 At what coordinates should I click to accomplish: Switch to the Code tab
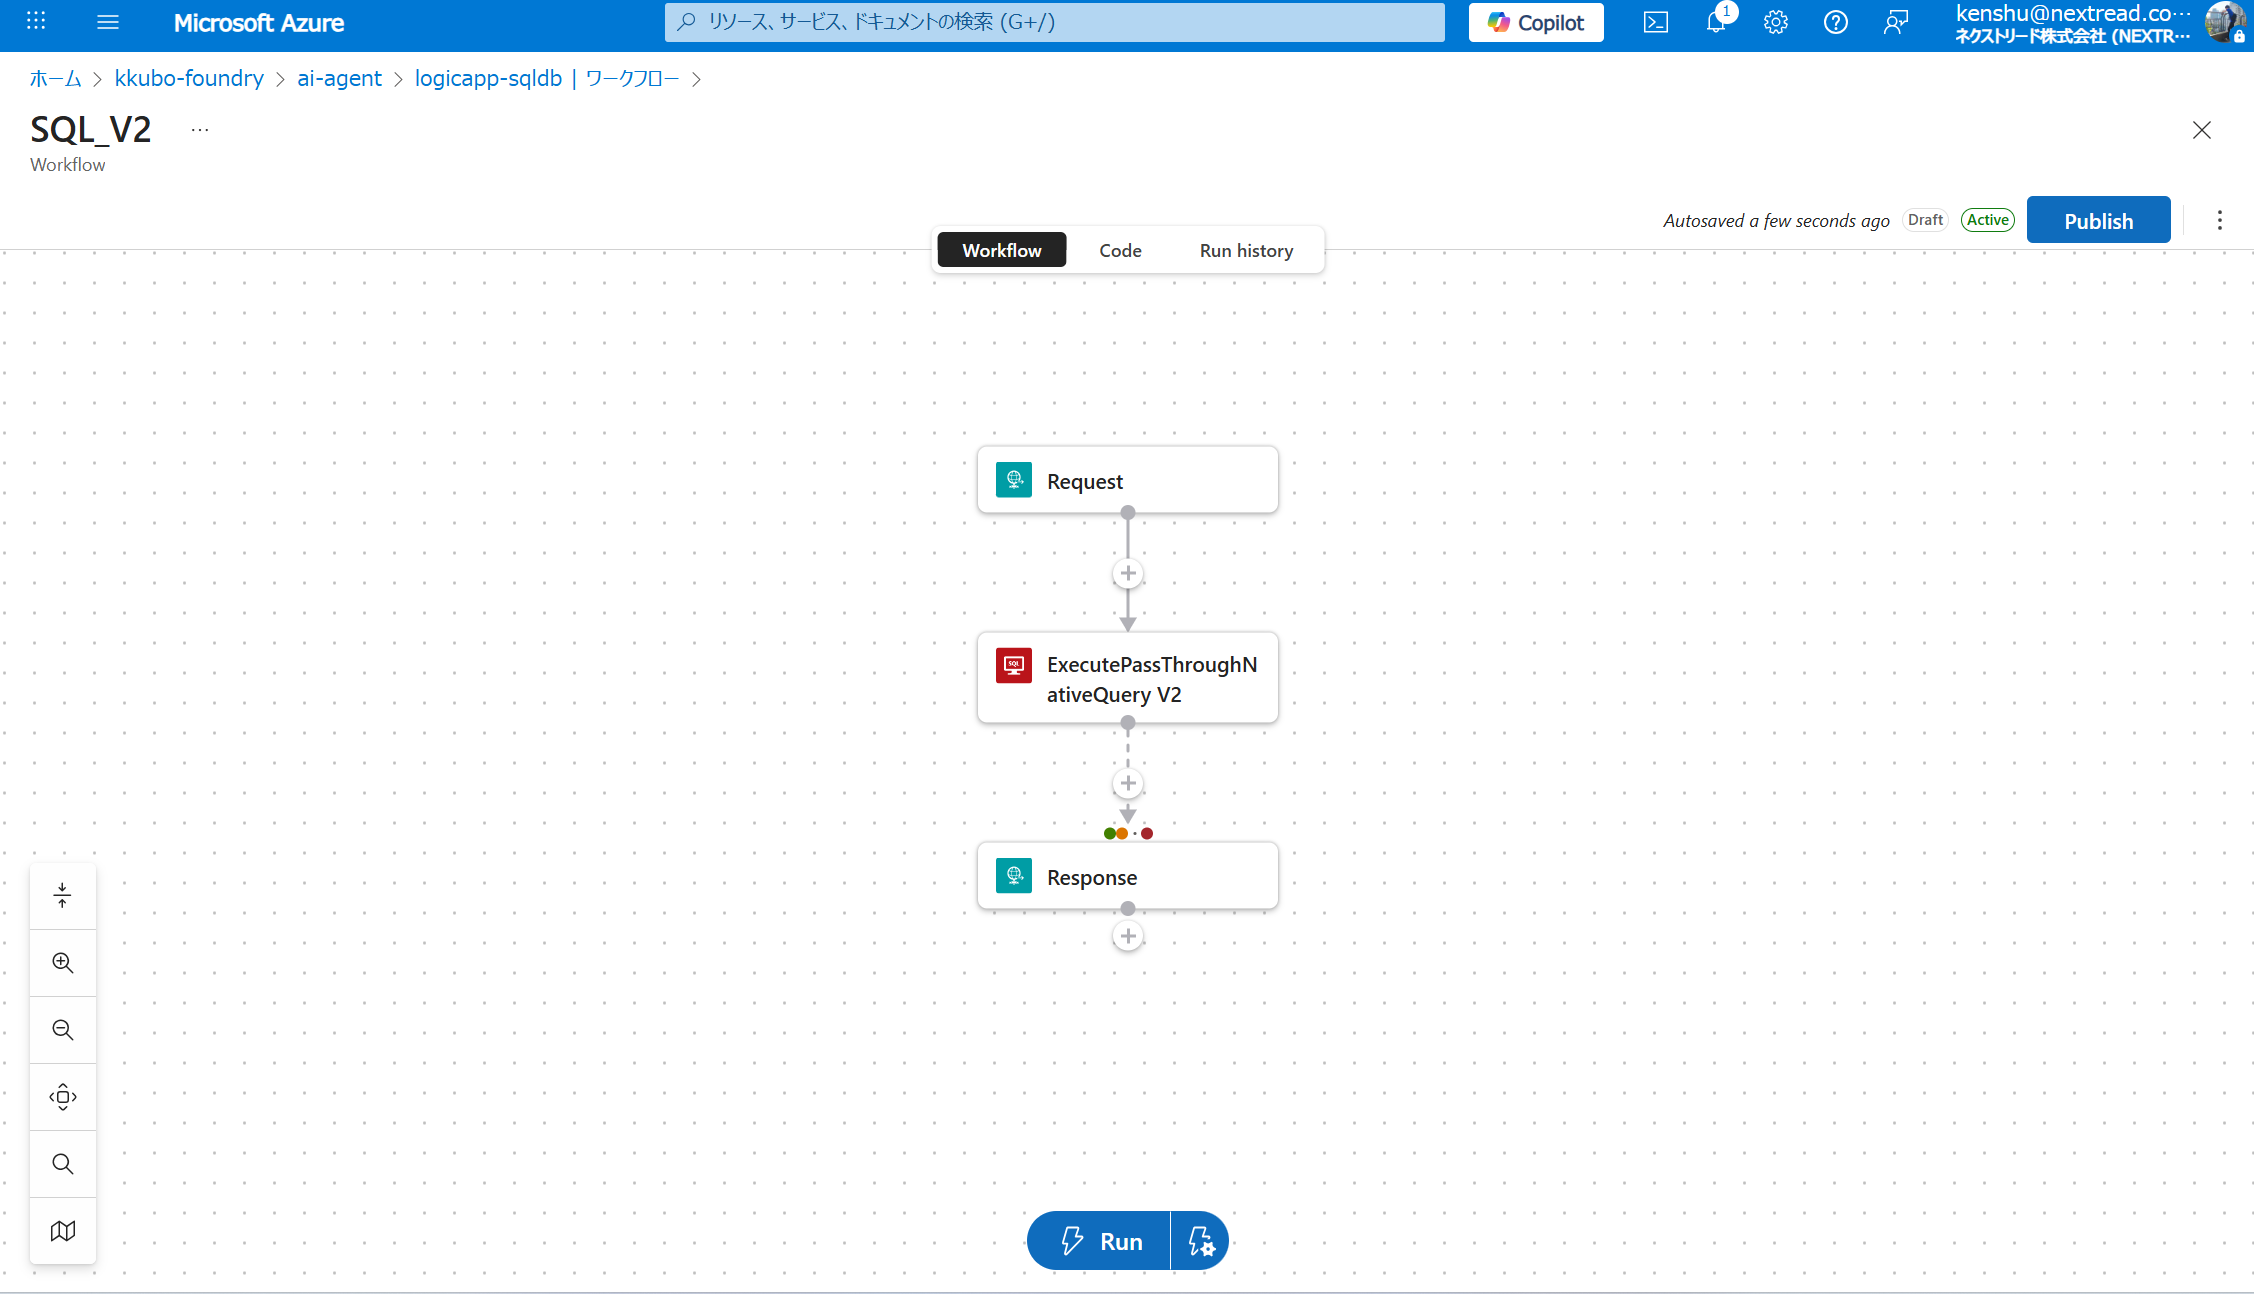pos(1120,251)
